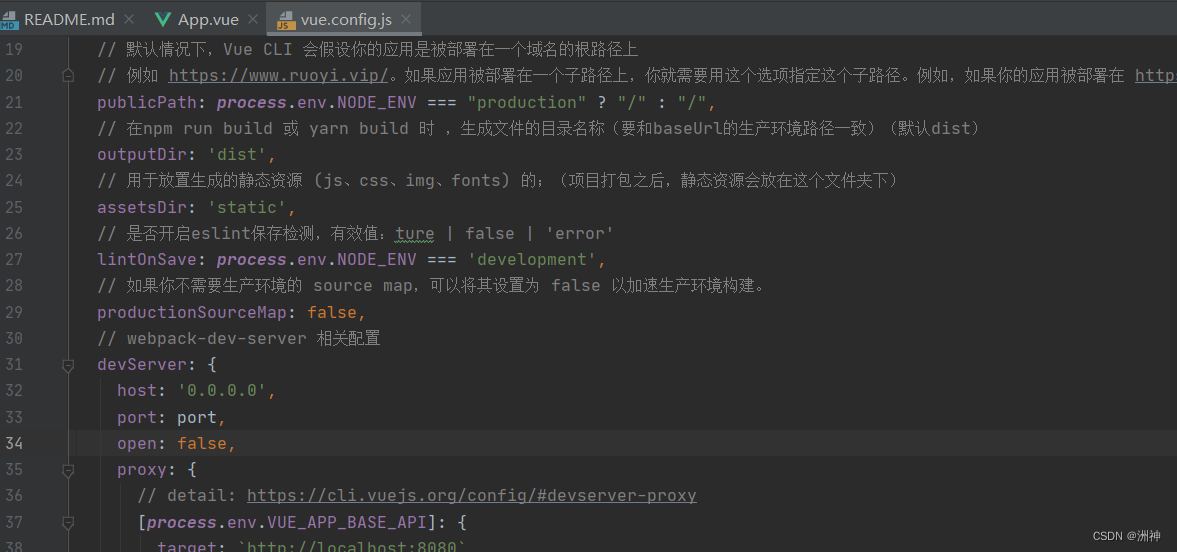Viewport: 1177px width, 552px height.
Task: Open the cli.vuejs.org devserver-proxy link
Action: coord(471,496)
